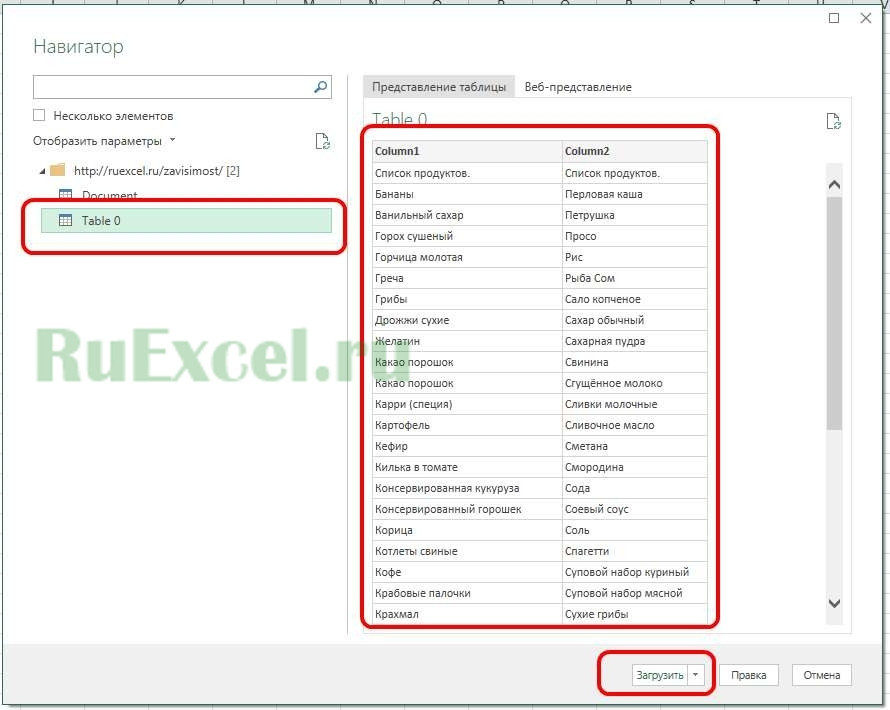Image resolution: width=890 pixels, height=710 pixels.
Task: Click the Сметана cell
Action: [635, 446]
